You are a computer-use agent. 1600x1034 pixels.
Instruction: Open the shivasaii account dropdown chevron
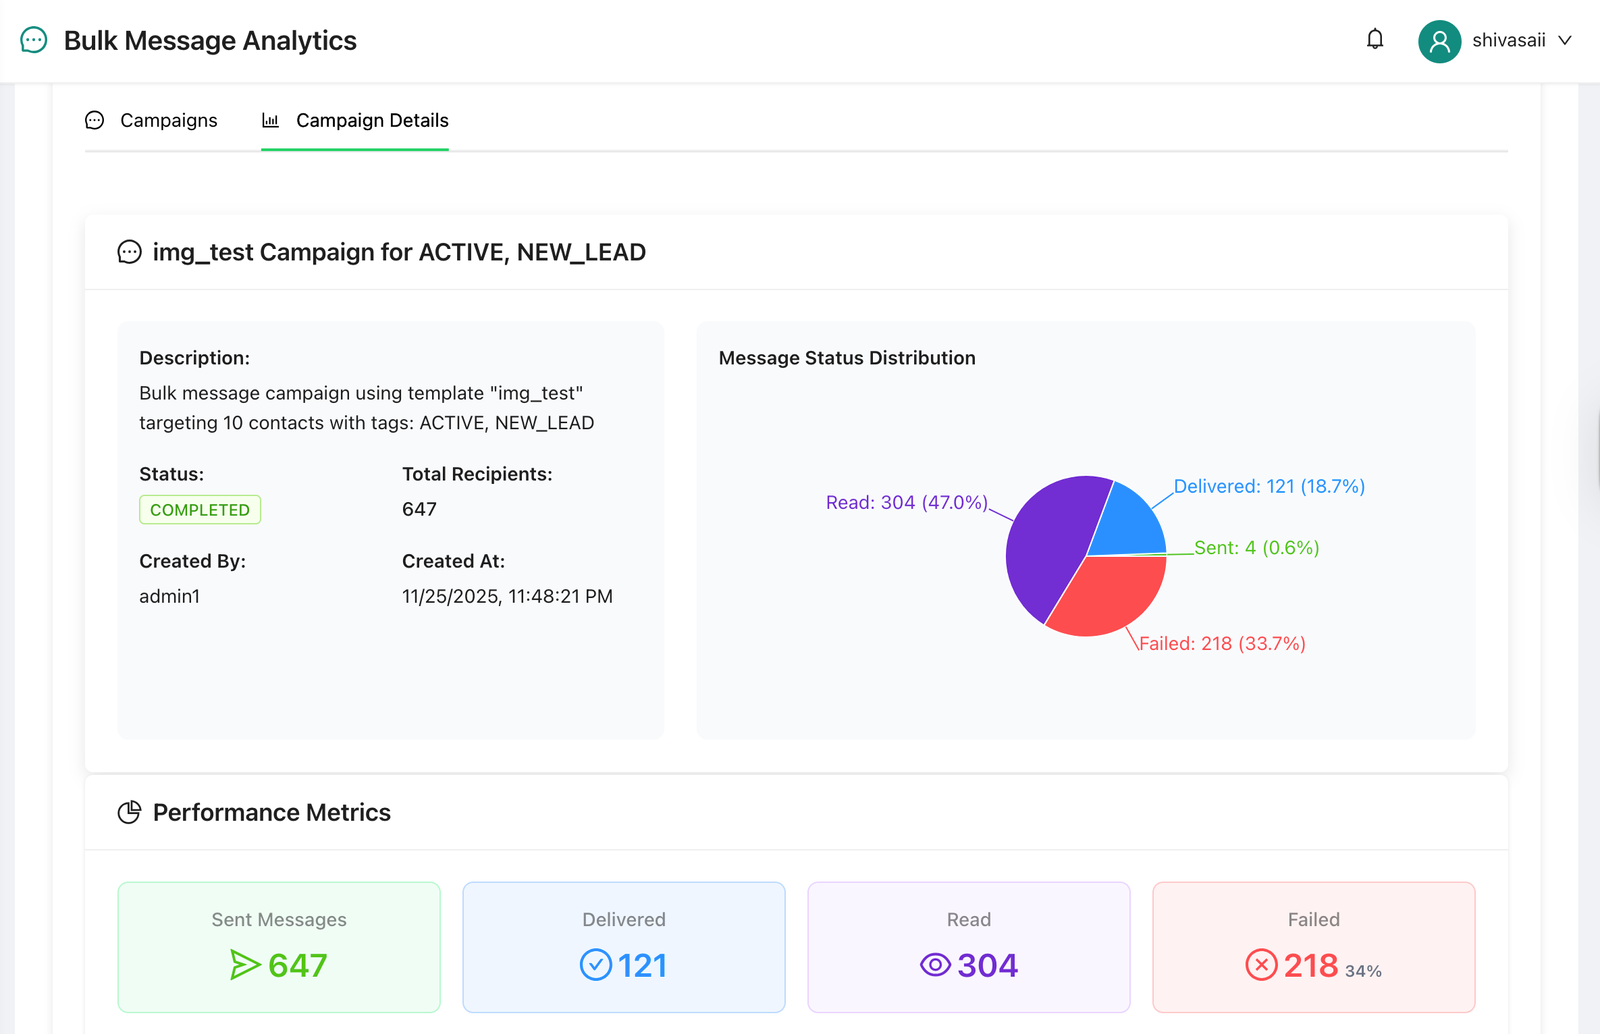coord(1562,41)
